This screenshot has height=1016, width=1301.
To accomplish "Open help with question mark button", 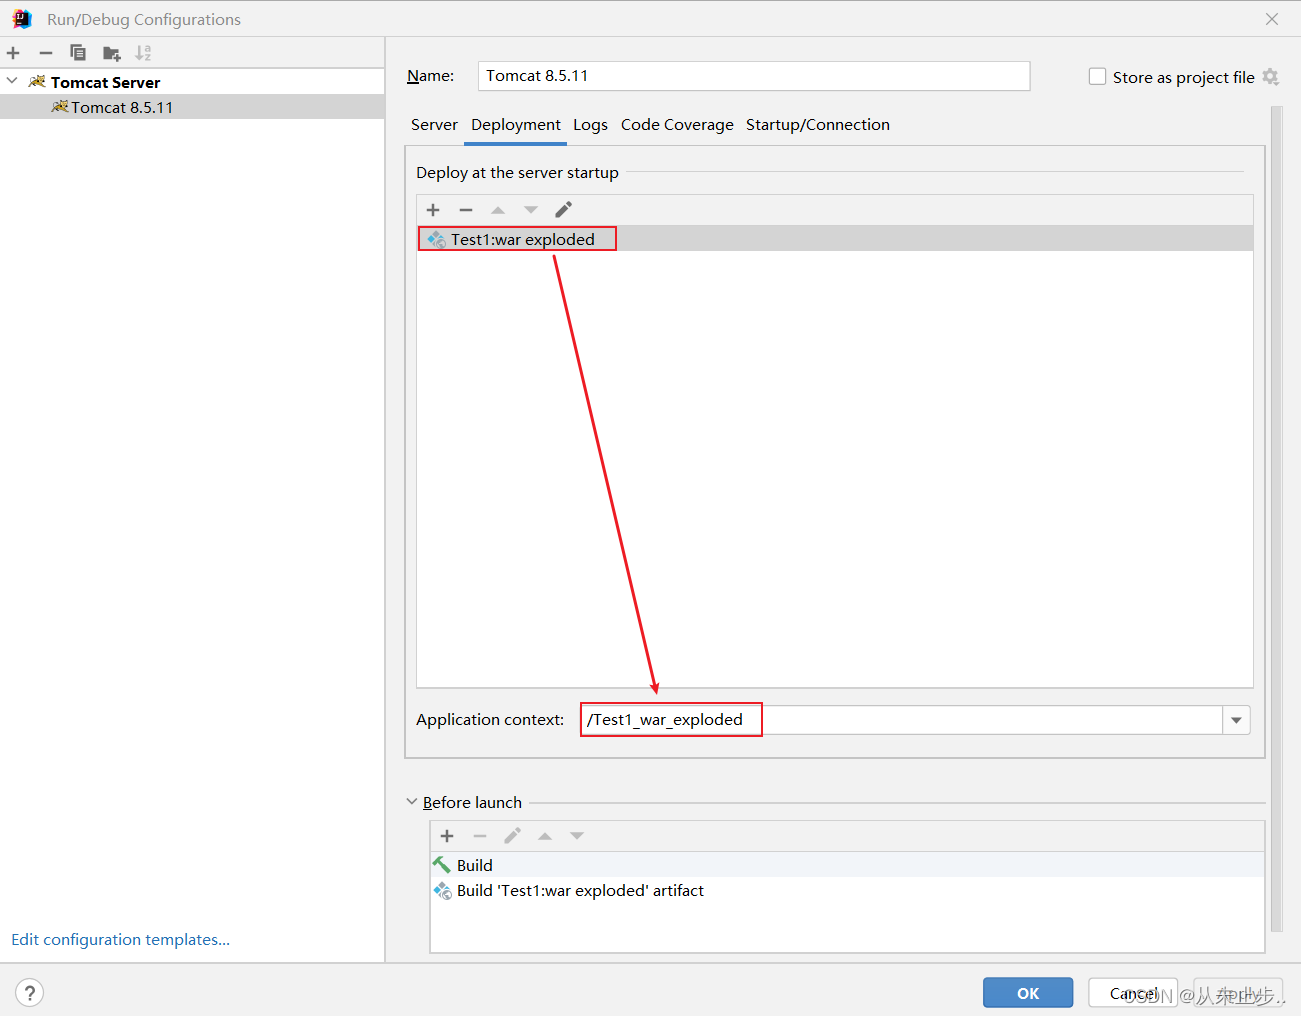I will pos(30,993).
